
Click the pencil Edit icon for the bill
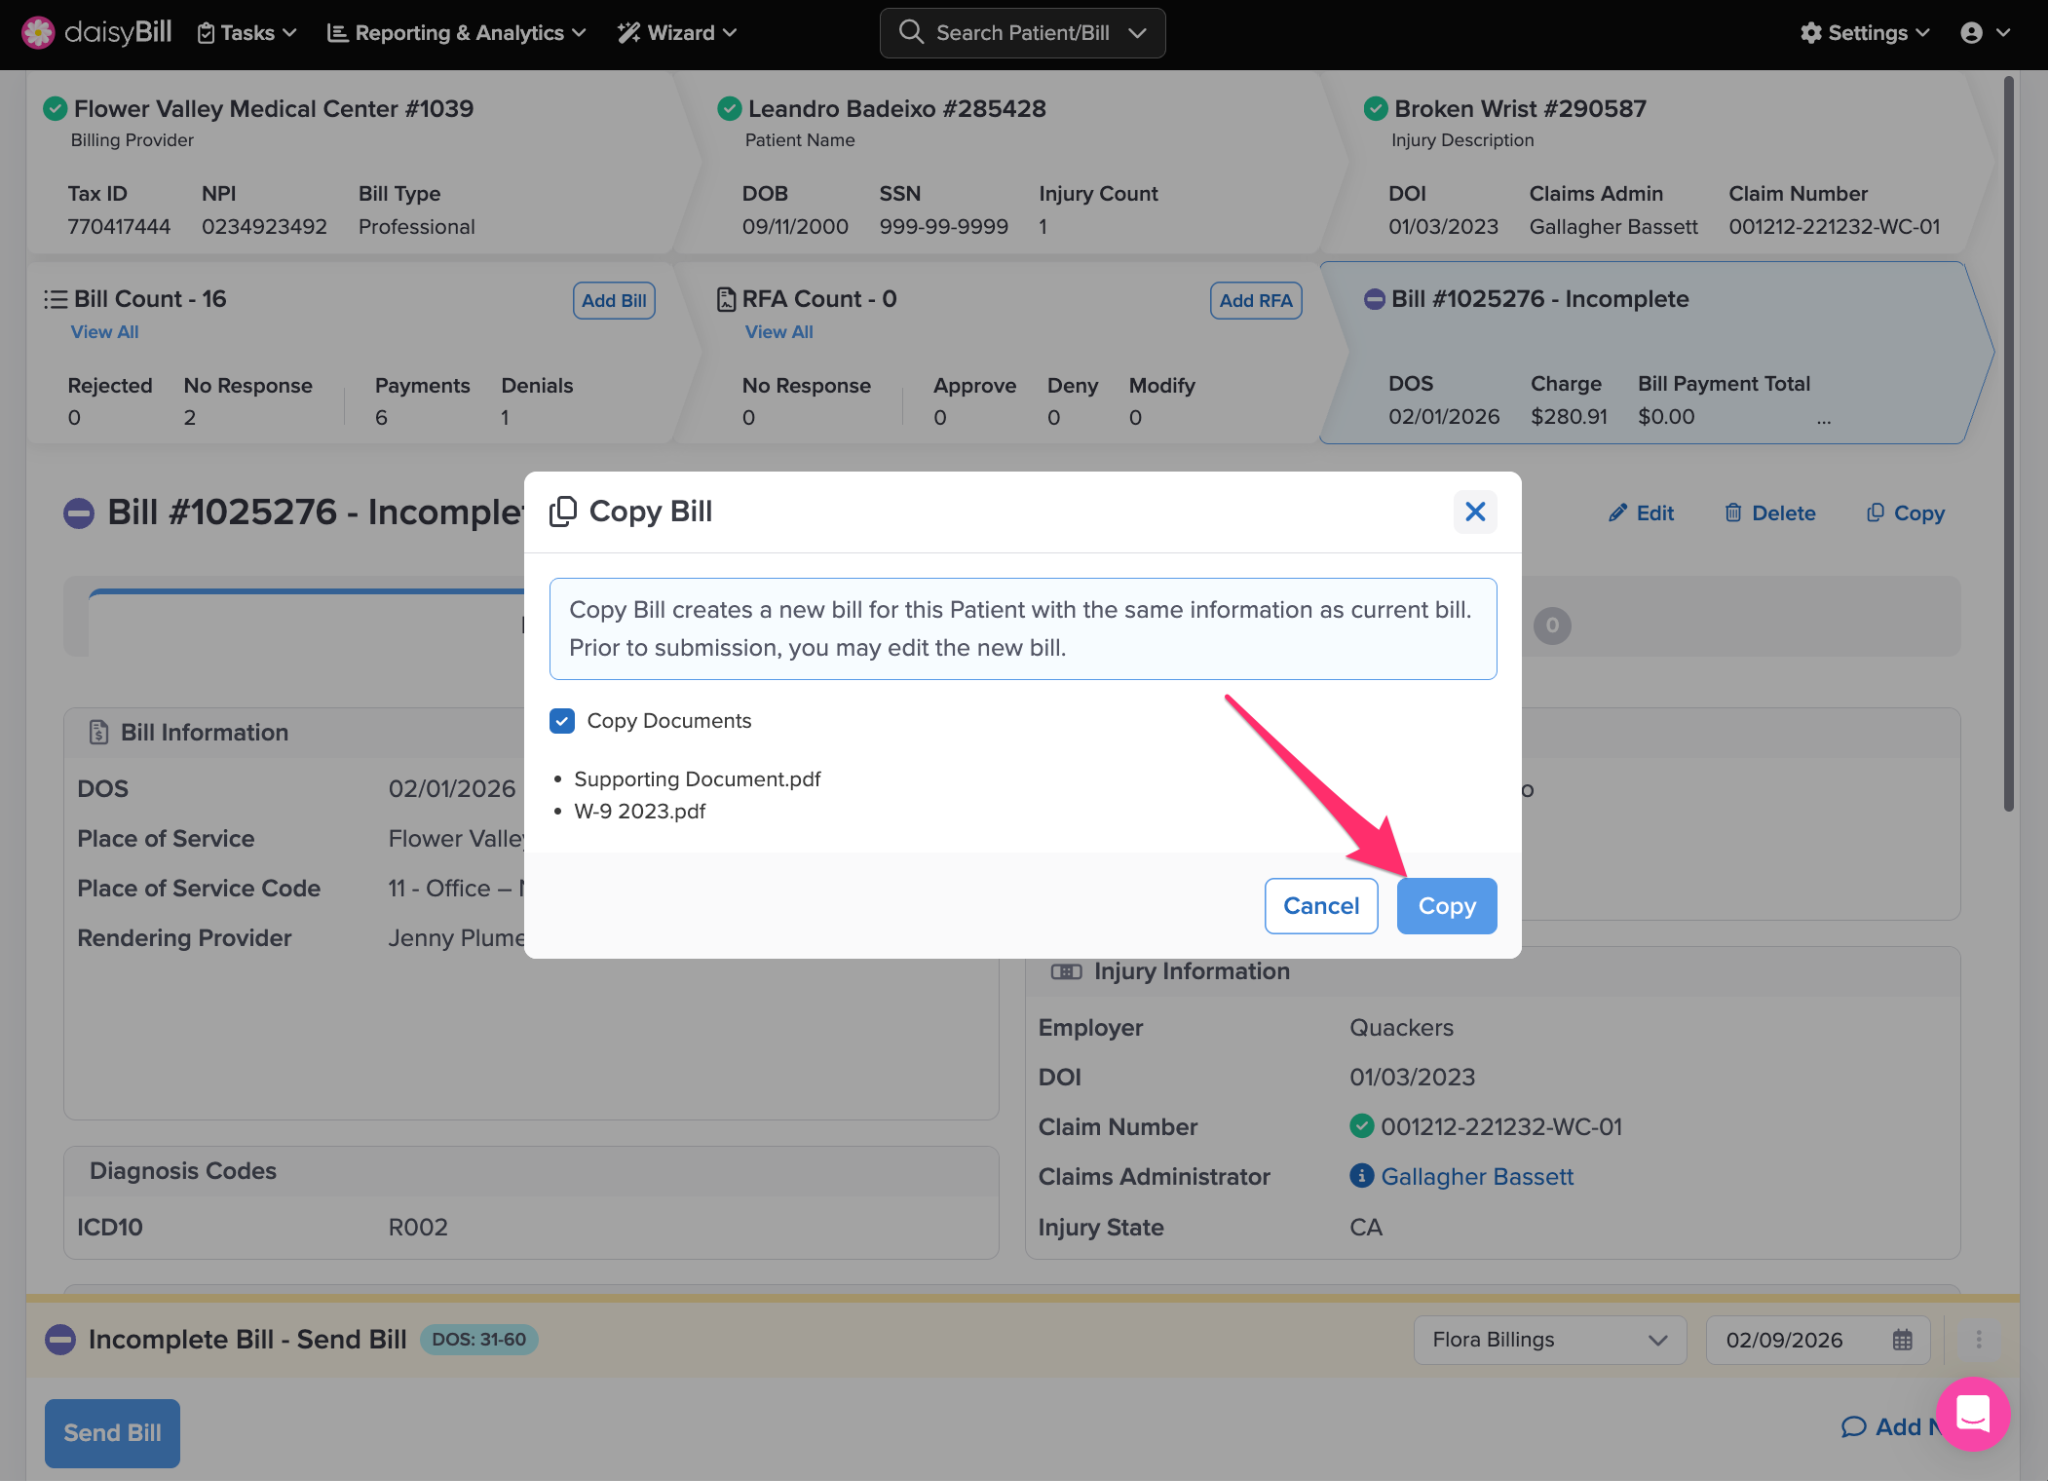tap(1617, 513)
